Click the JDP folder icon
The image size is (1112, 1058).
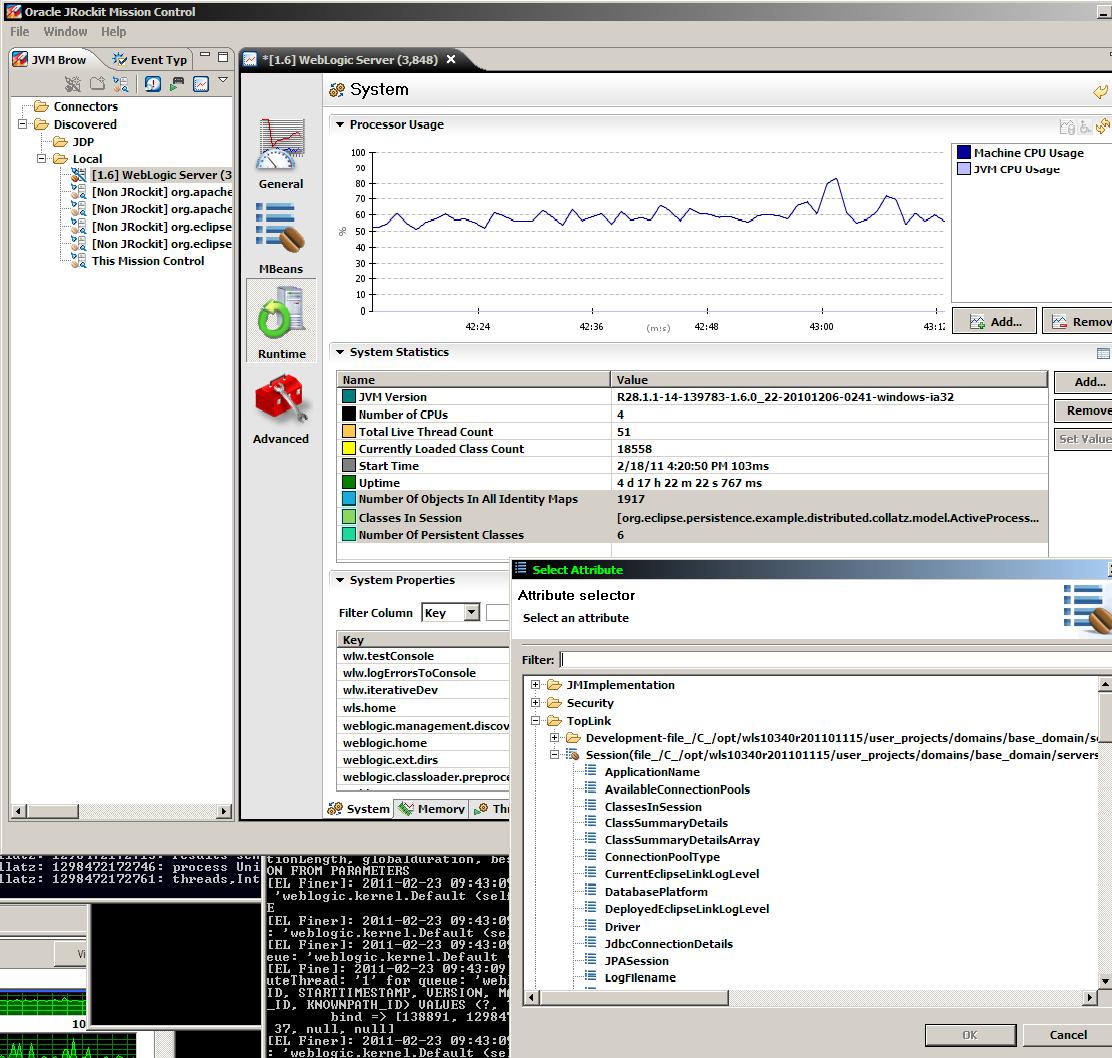[60, 142]
